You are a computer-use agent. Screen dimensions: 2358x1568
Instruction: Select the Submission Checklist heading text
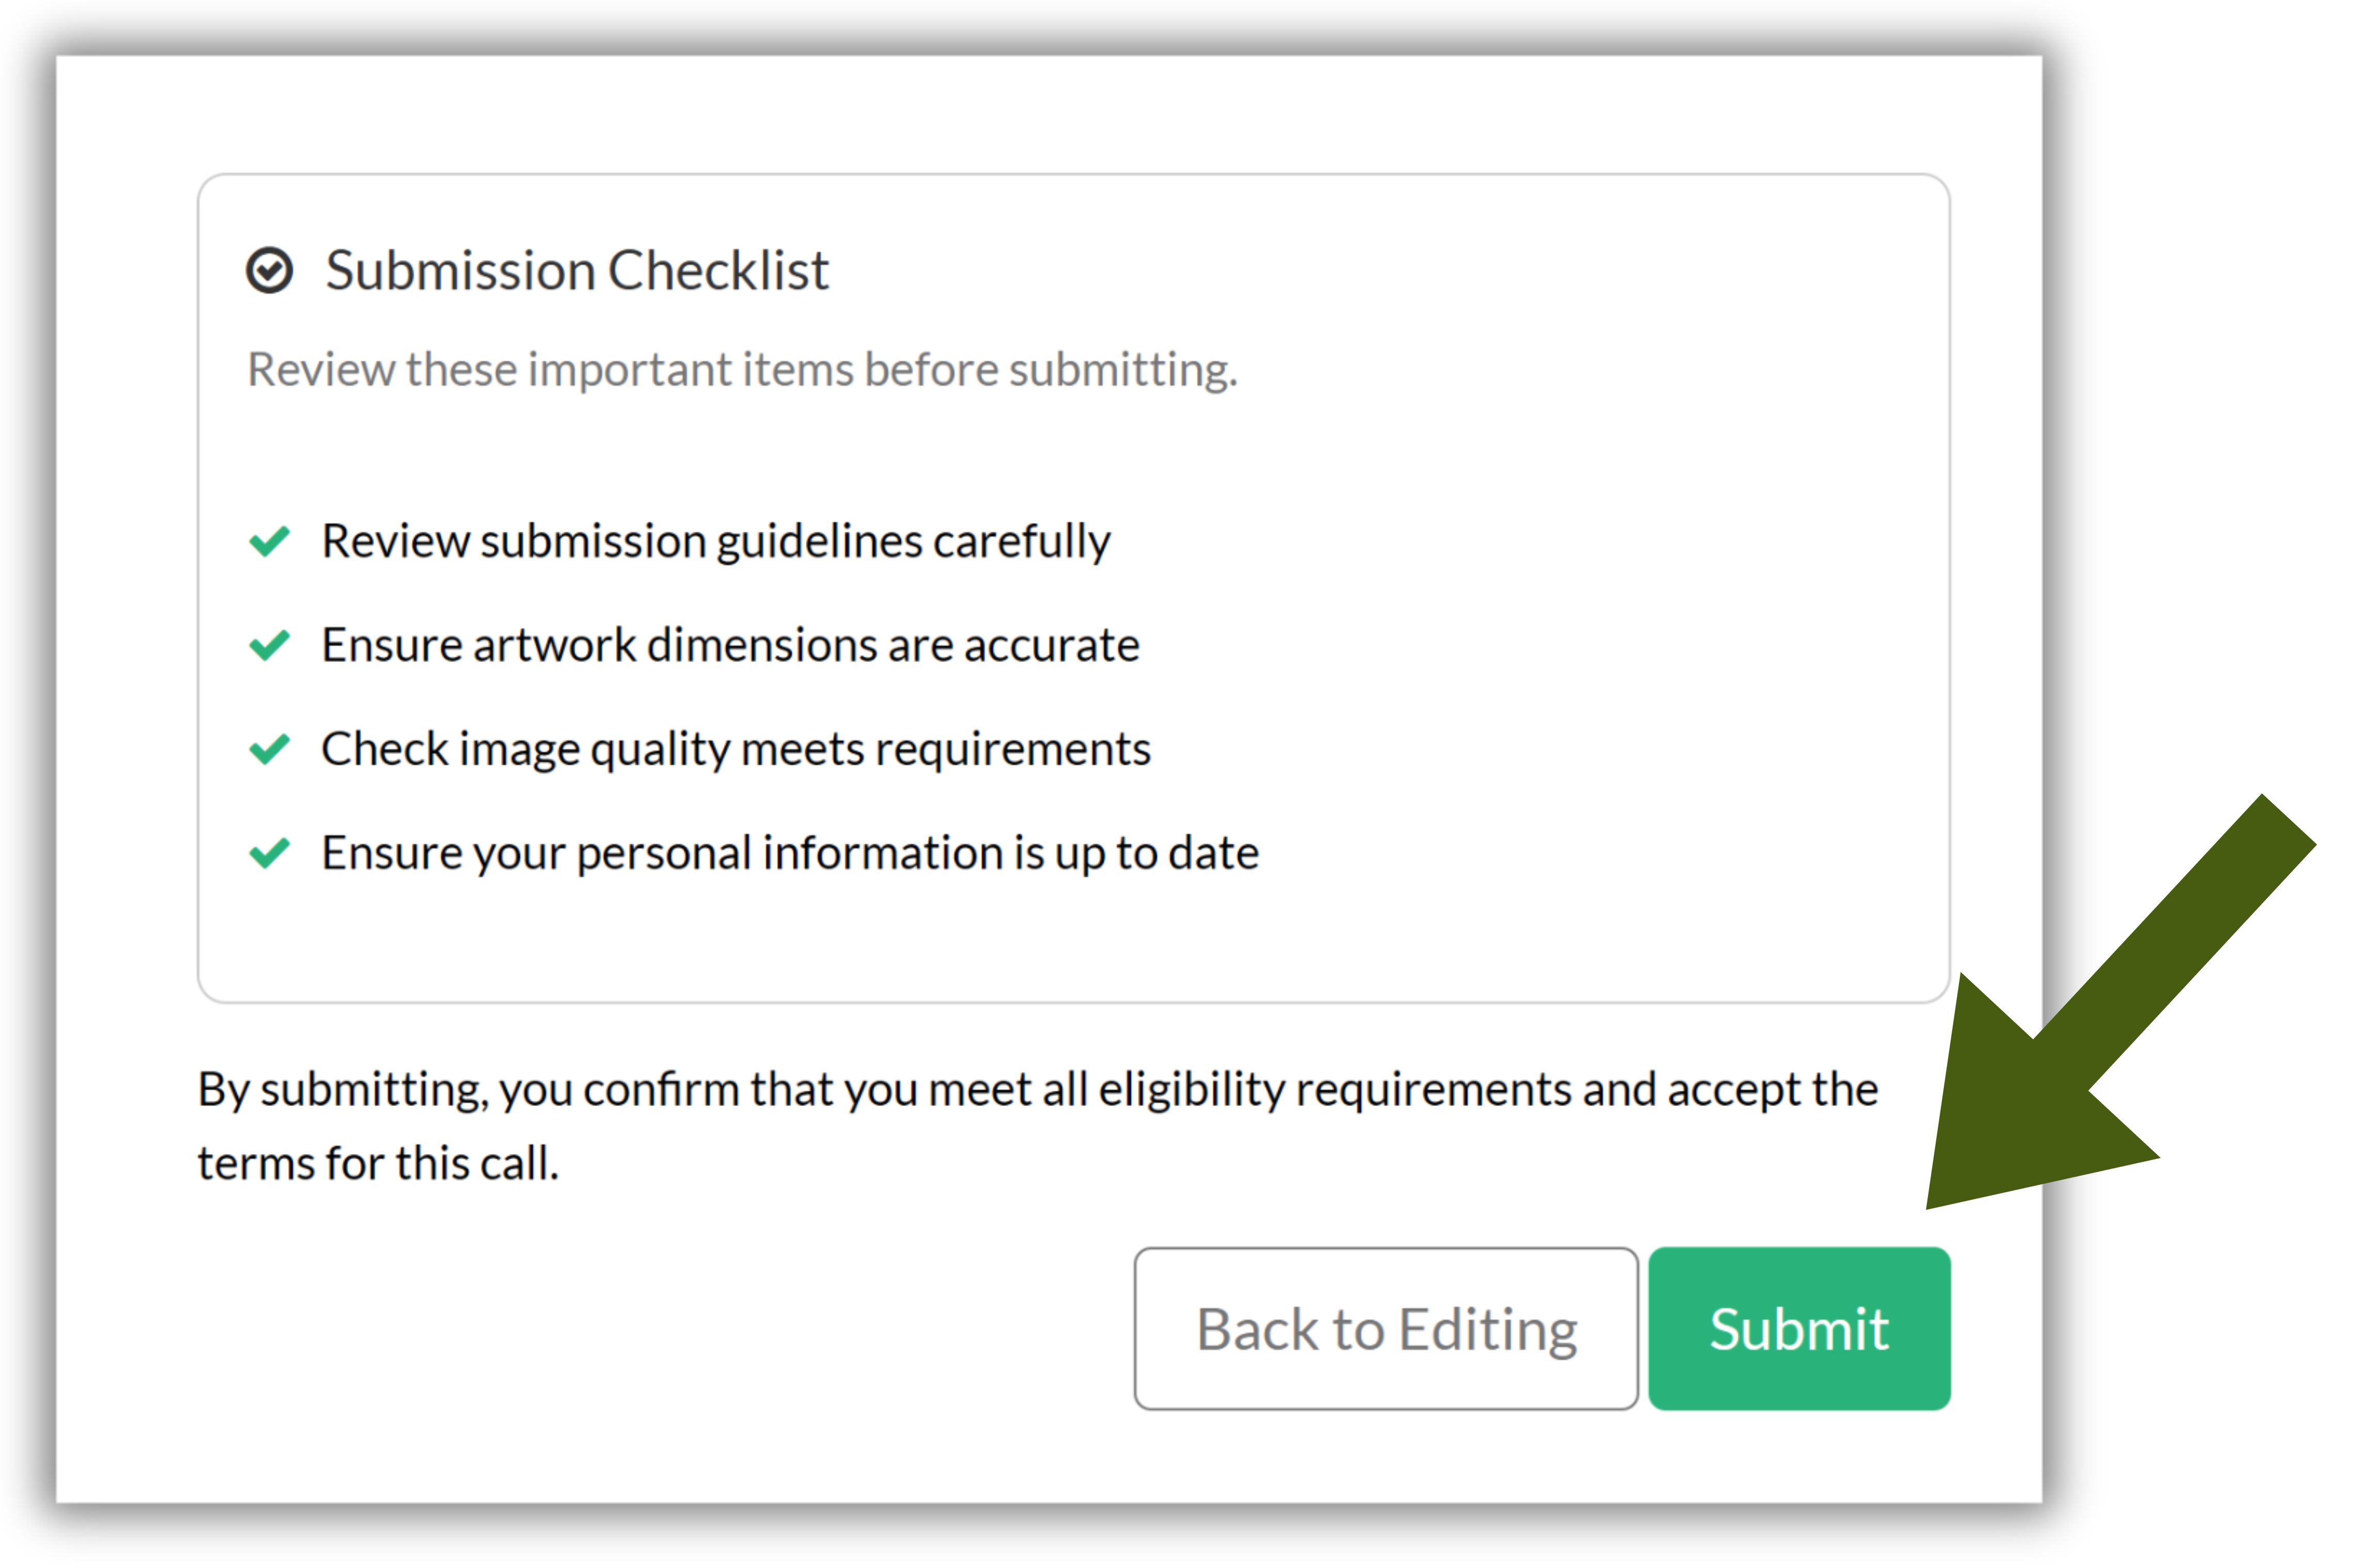(x=577, y=271)
